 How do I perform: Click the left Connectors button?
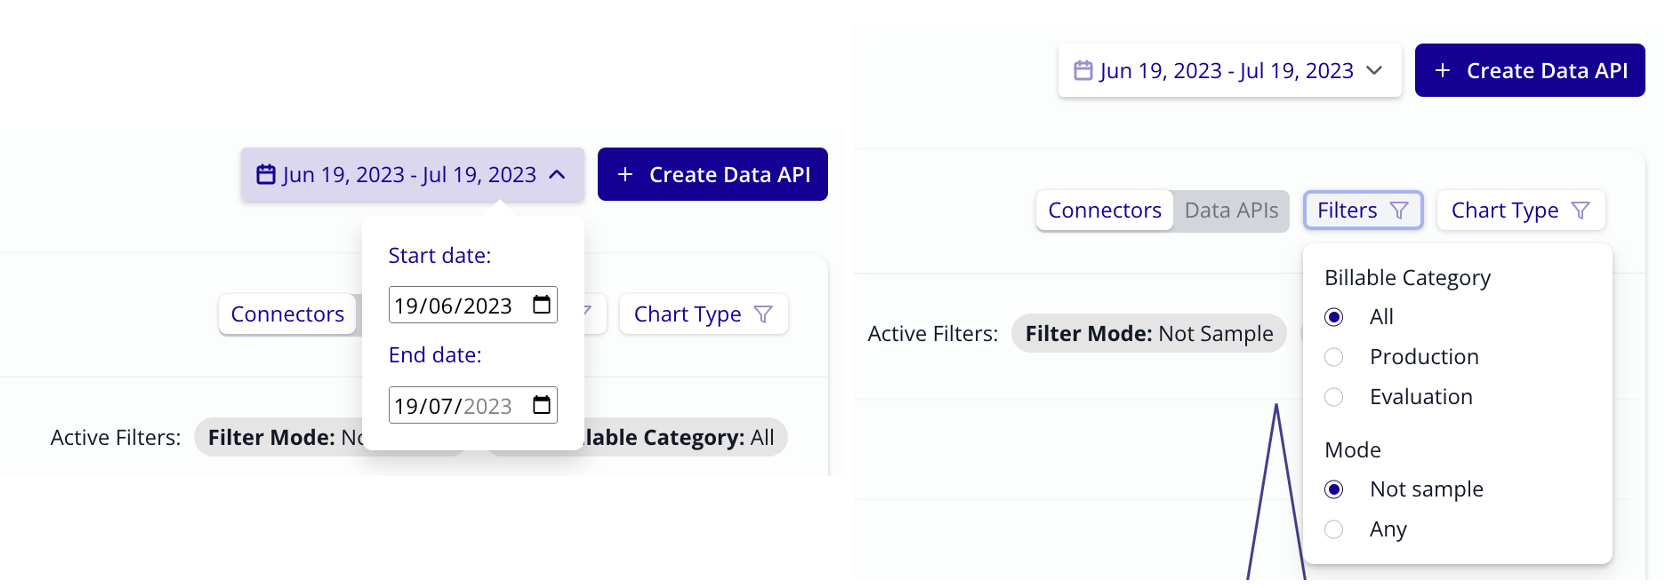[287, 314]
